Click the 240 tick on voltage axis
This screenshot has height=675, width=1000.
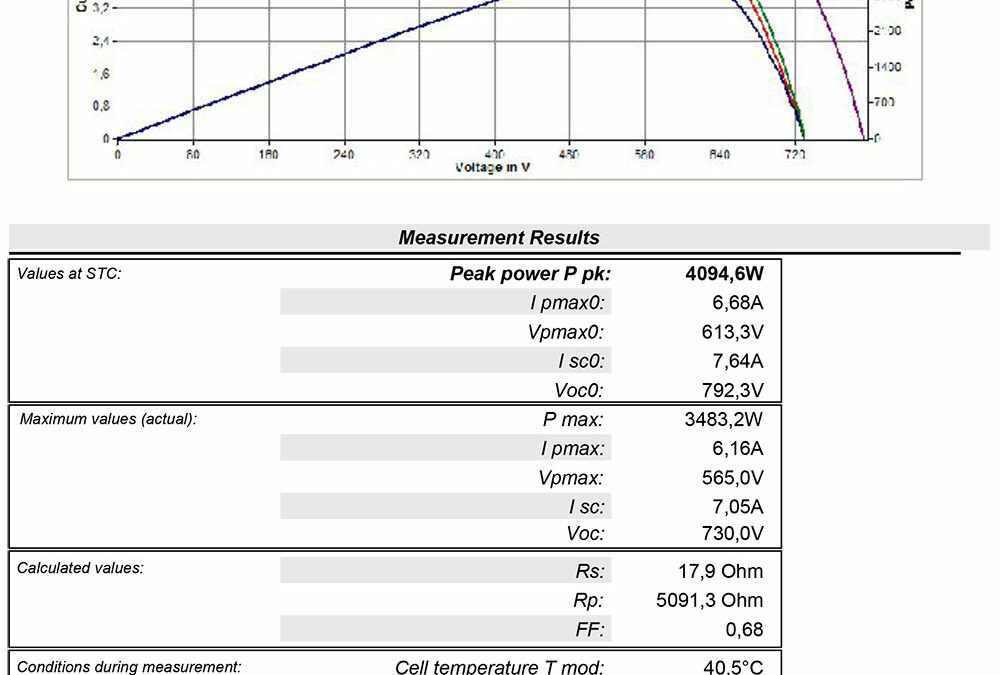click(x=343, y=154)
